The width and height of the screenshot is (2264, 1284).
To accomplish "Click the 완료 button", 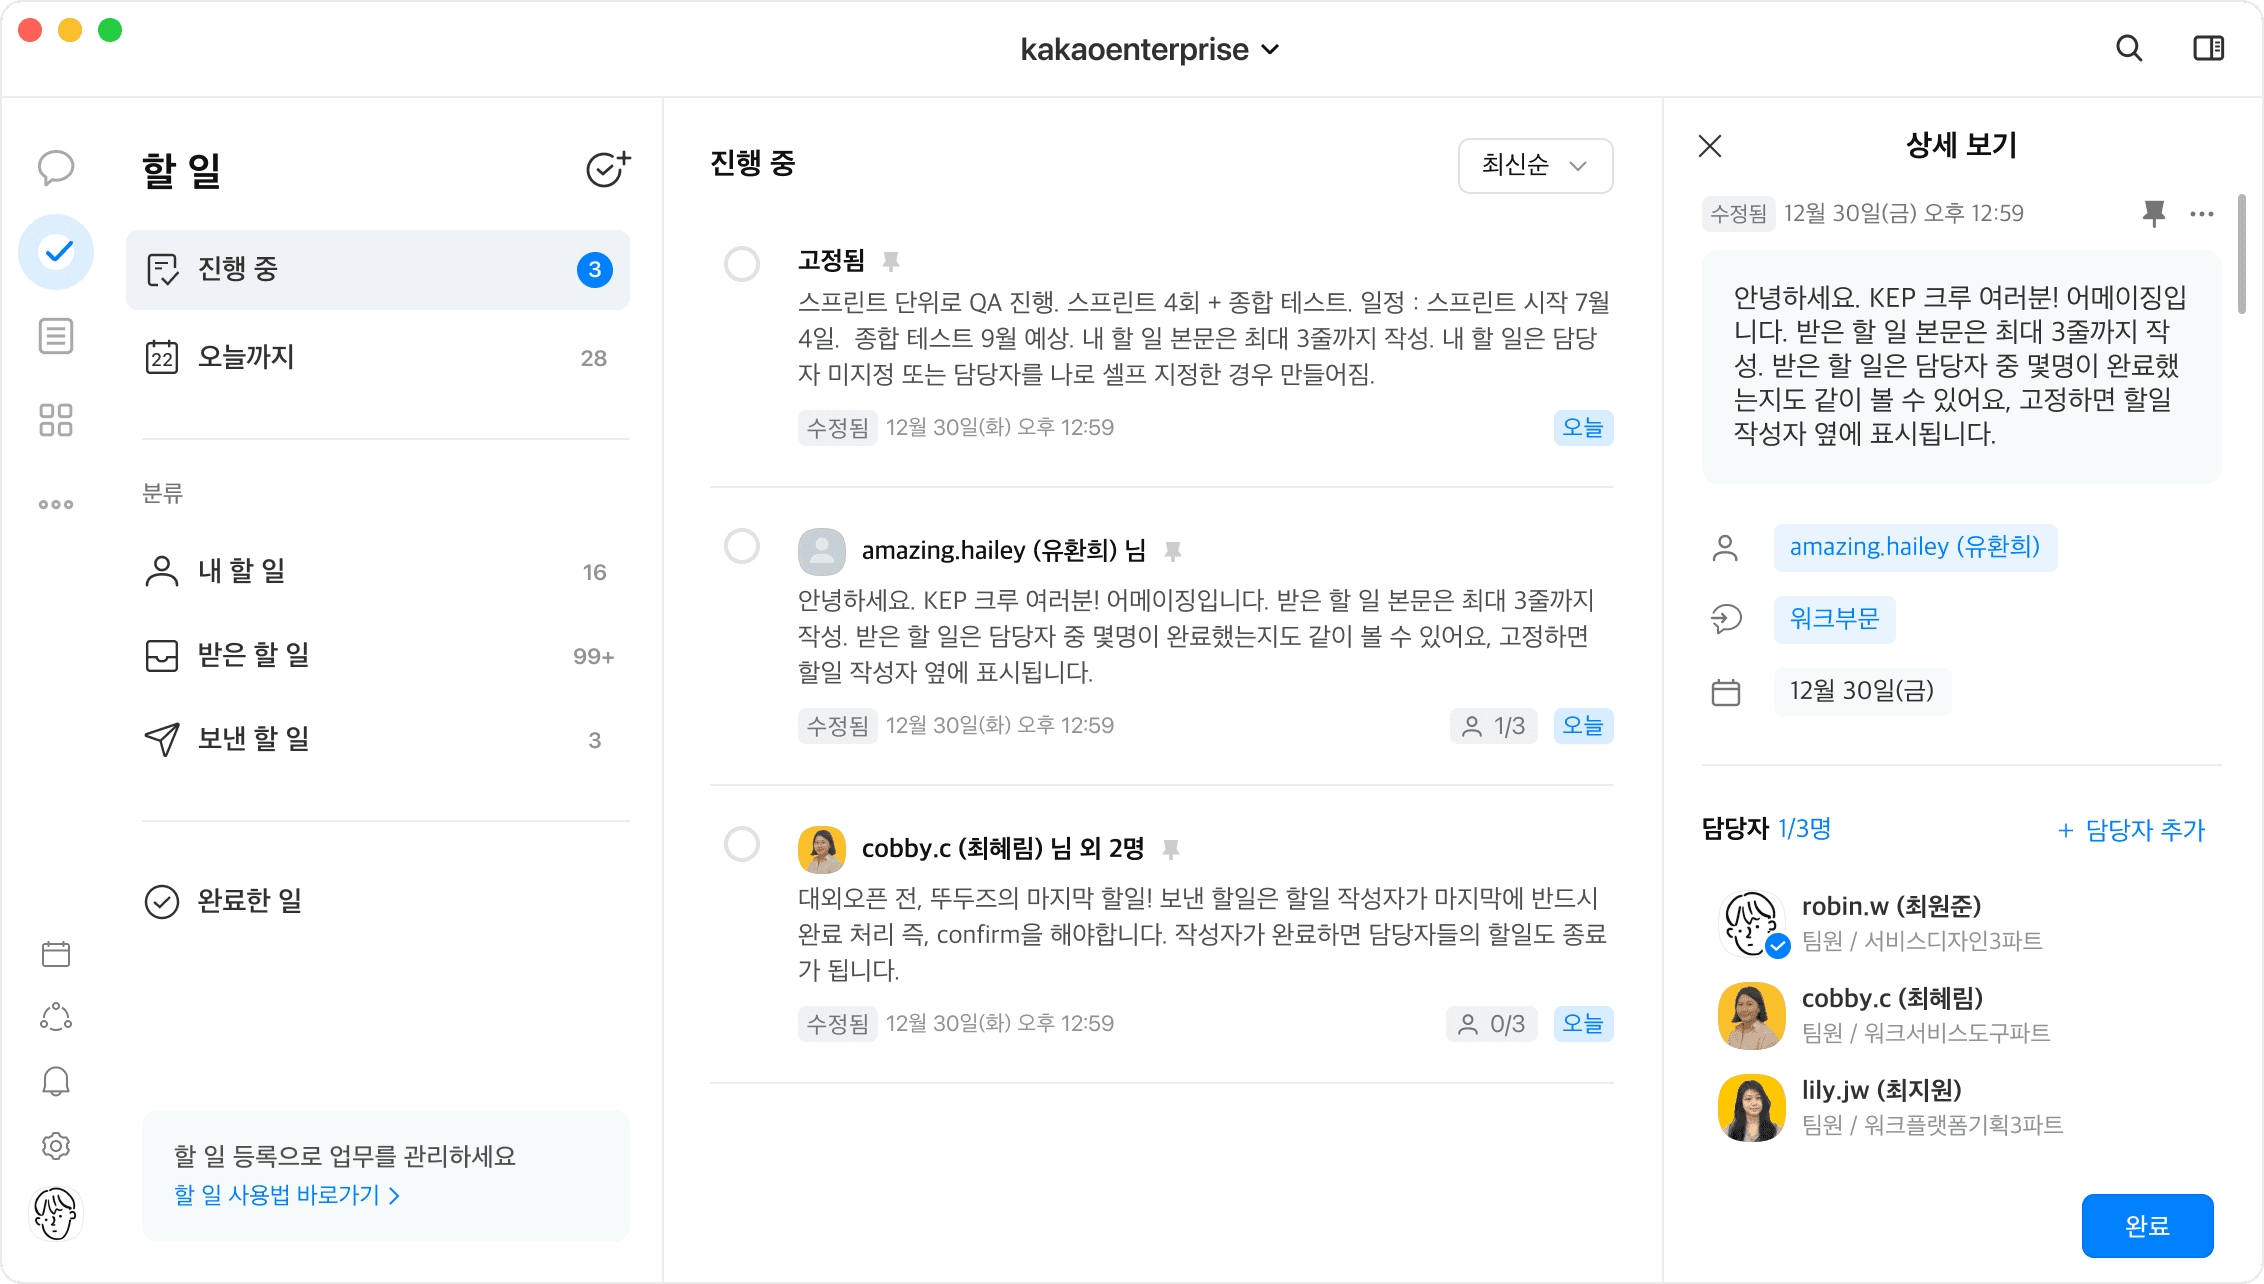I will tap(2147, 1225).
